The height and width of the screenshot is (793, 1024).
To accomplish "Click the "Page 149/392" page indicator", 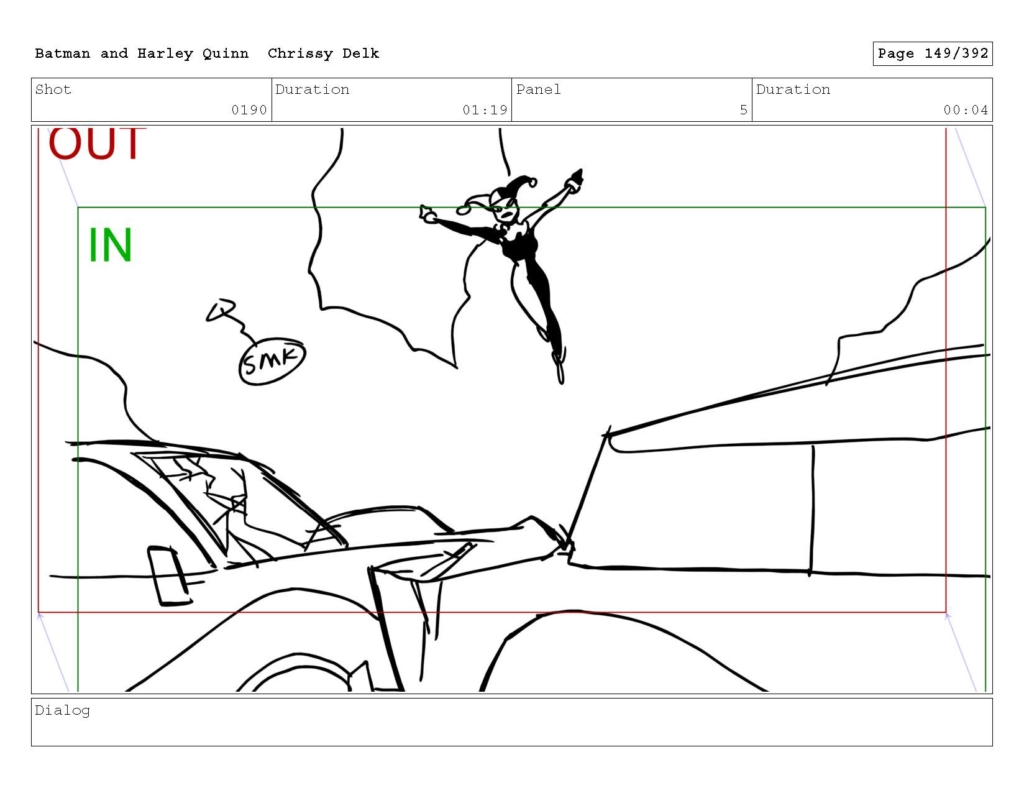I will coord(933,54).
